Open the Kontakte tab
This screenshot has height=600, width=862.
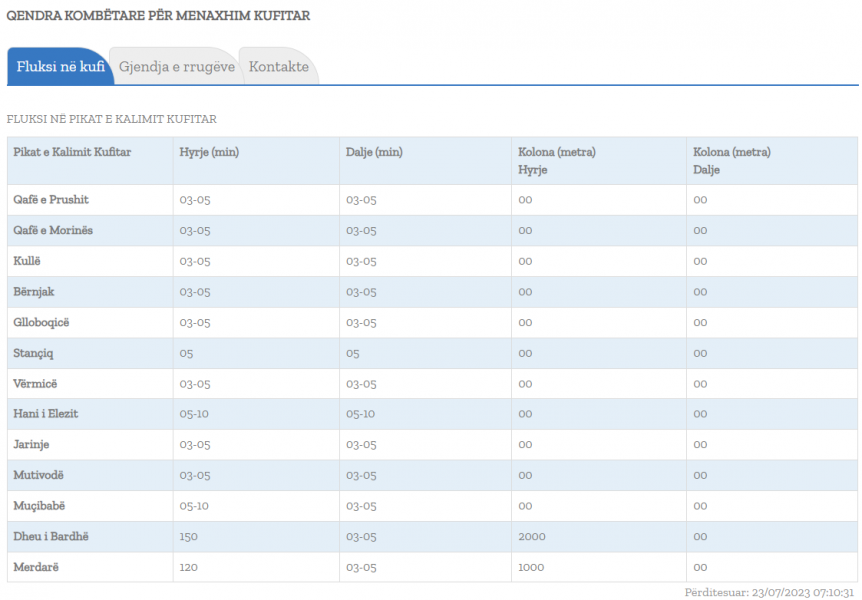[279, 67]
